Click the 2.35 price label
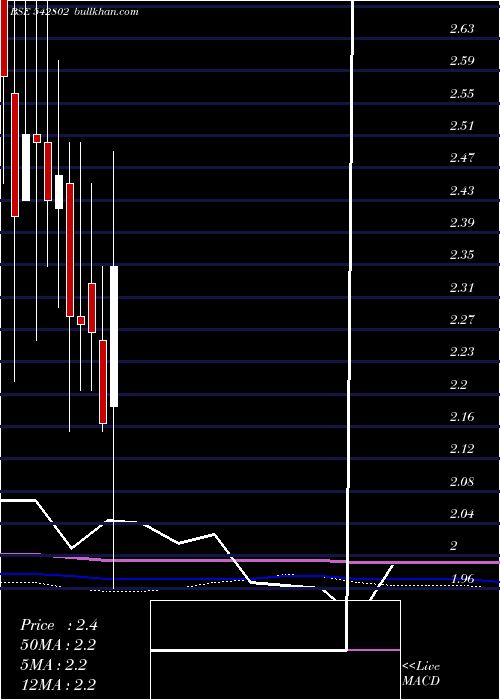The image size is (500, 700). (462, 255)
